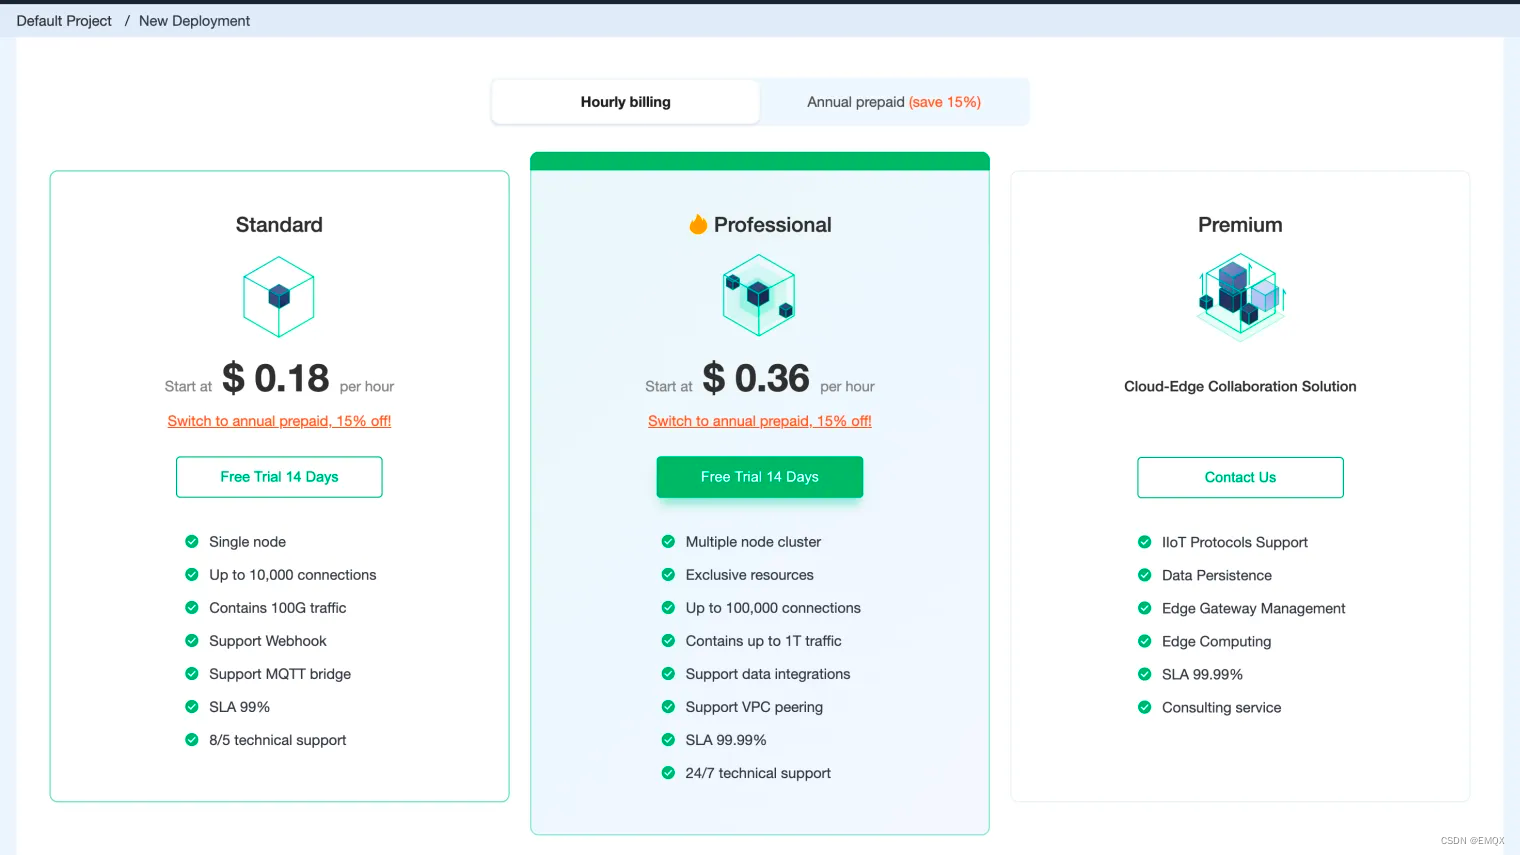
Task: Click the Standard plan cube icon
Action: click(279, 297)
